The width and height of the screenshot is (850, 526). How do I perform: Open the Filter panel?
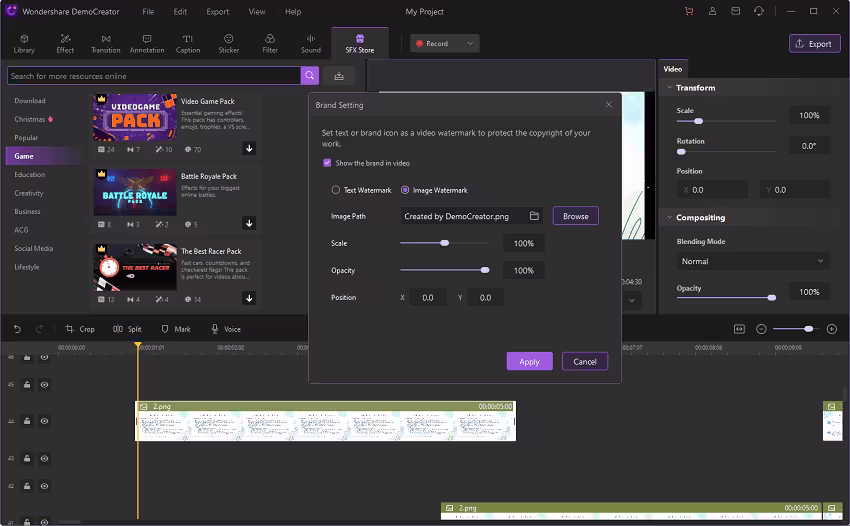tap(270, 43)
